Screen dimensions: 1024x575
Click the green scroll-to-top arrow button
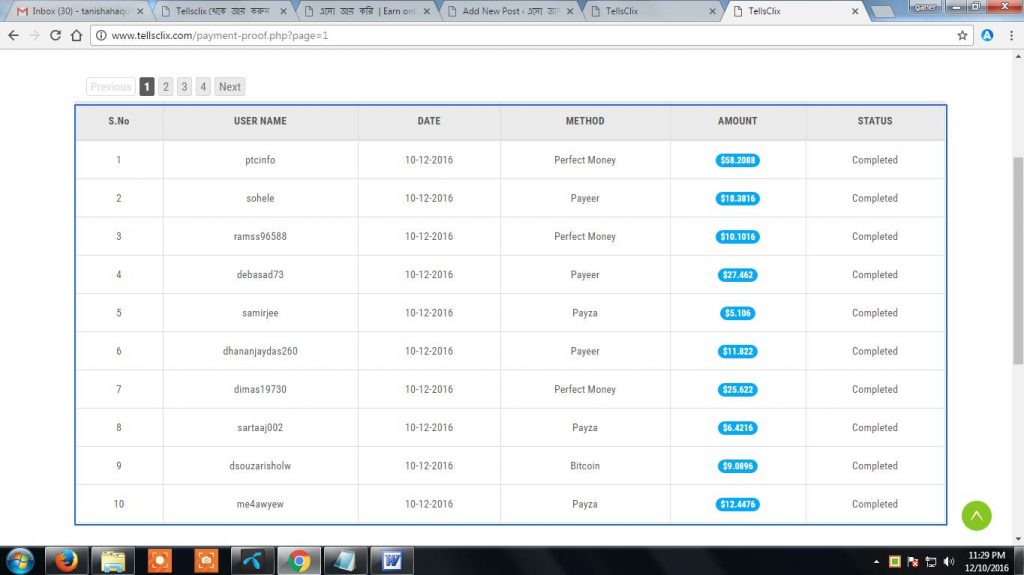click(976, 516)
